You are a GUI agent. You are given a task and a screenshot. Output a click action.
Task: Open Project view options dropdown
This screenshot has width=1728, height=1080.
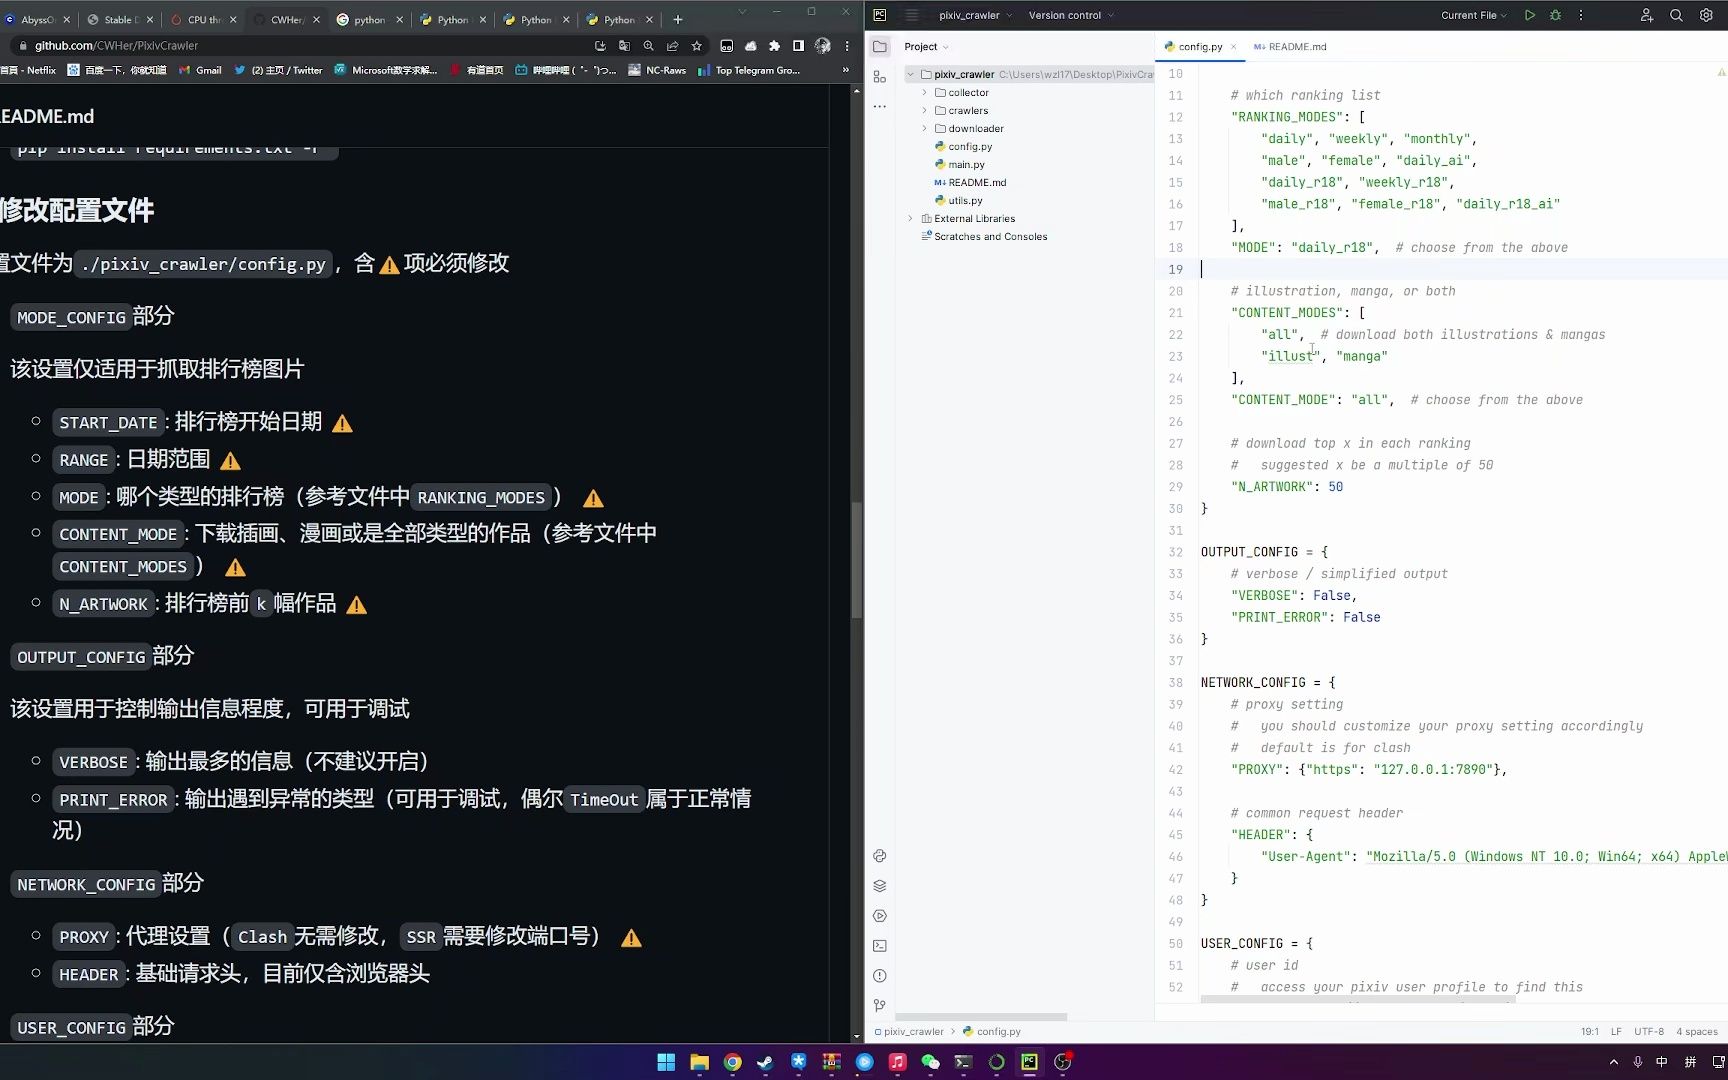tap(926, 47)
